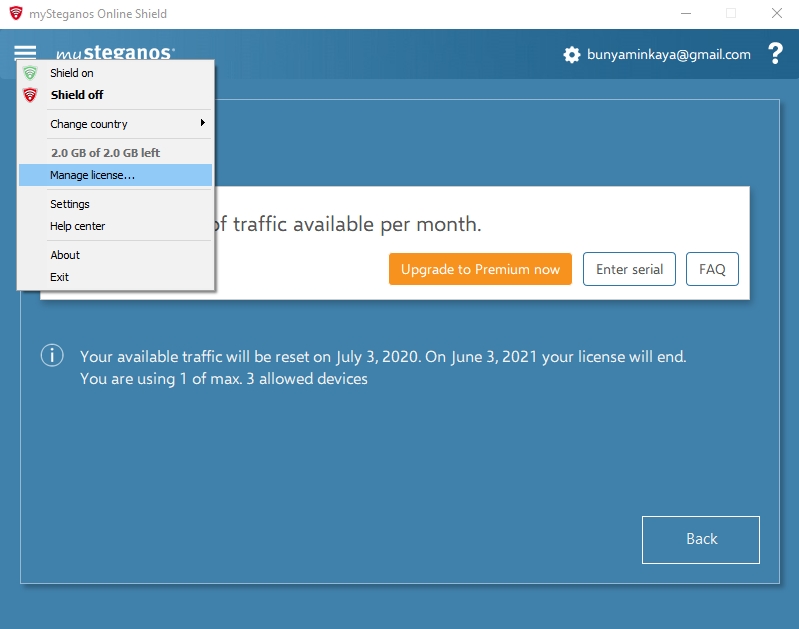Click the traffic available per month text

(348, 224)
